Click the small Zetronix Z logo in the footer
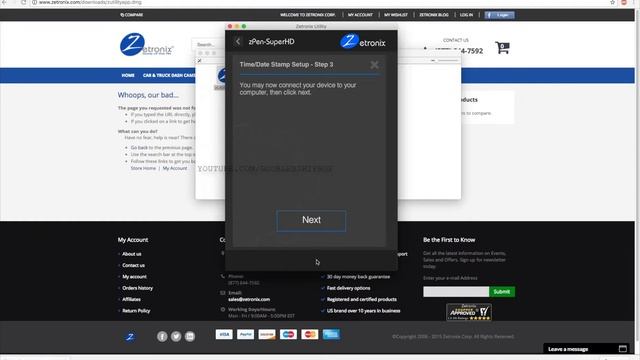640x360 pixels. (x=130, y=337)
